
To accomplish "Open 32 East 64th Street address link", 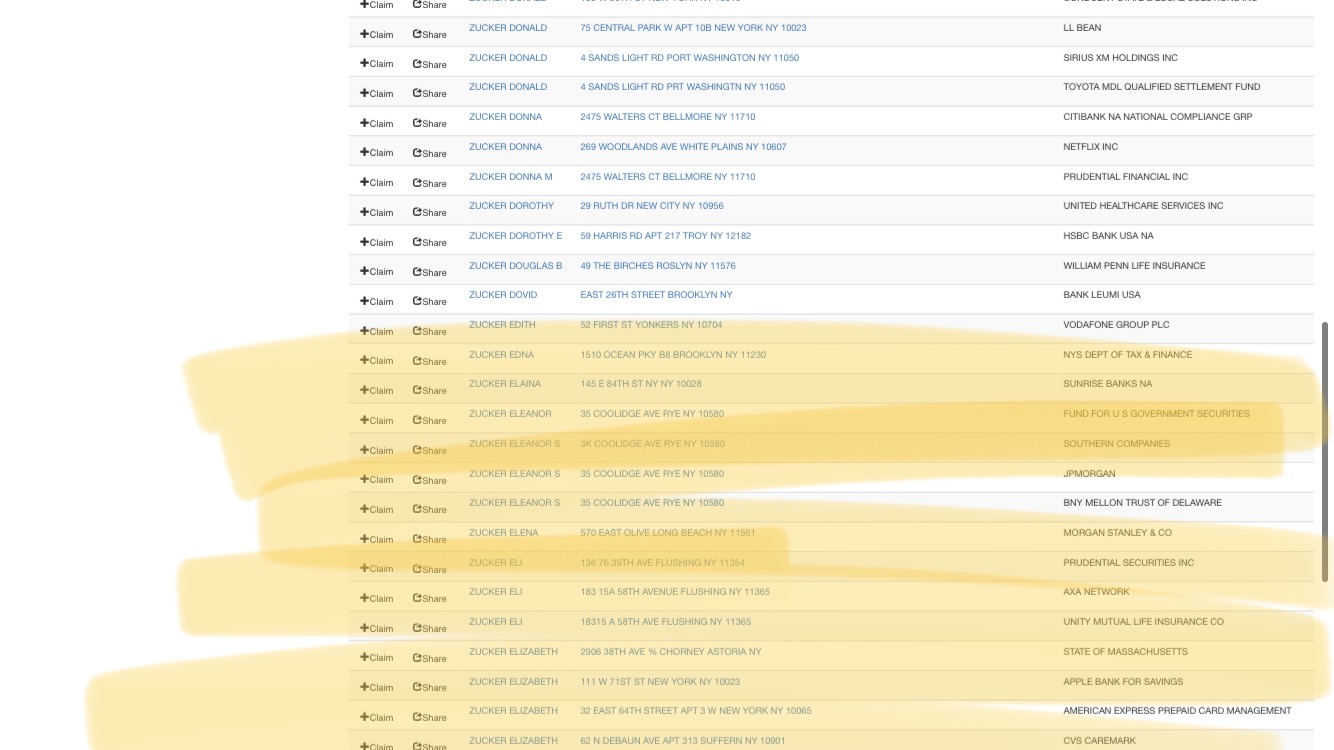I will coord(696,711).
